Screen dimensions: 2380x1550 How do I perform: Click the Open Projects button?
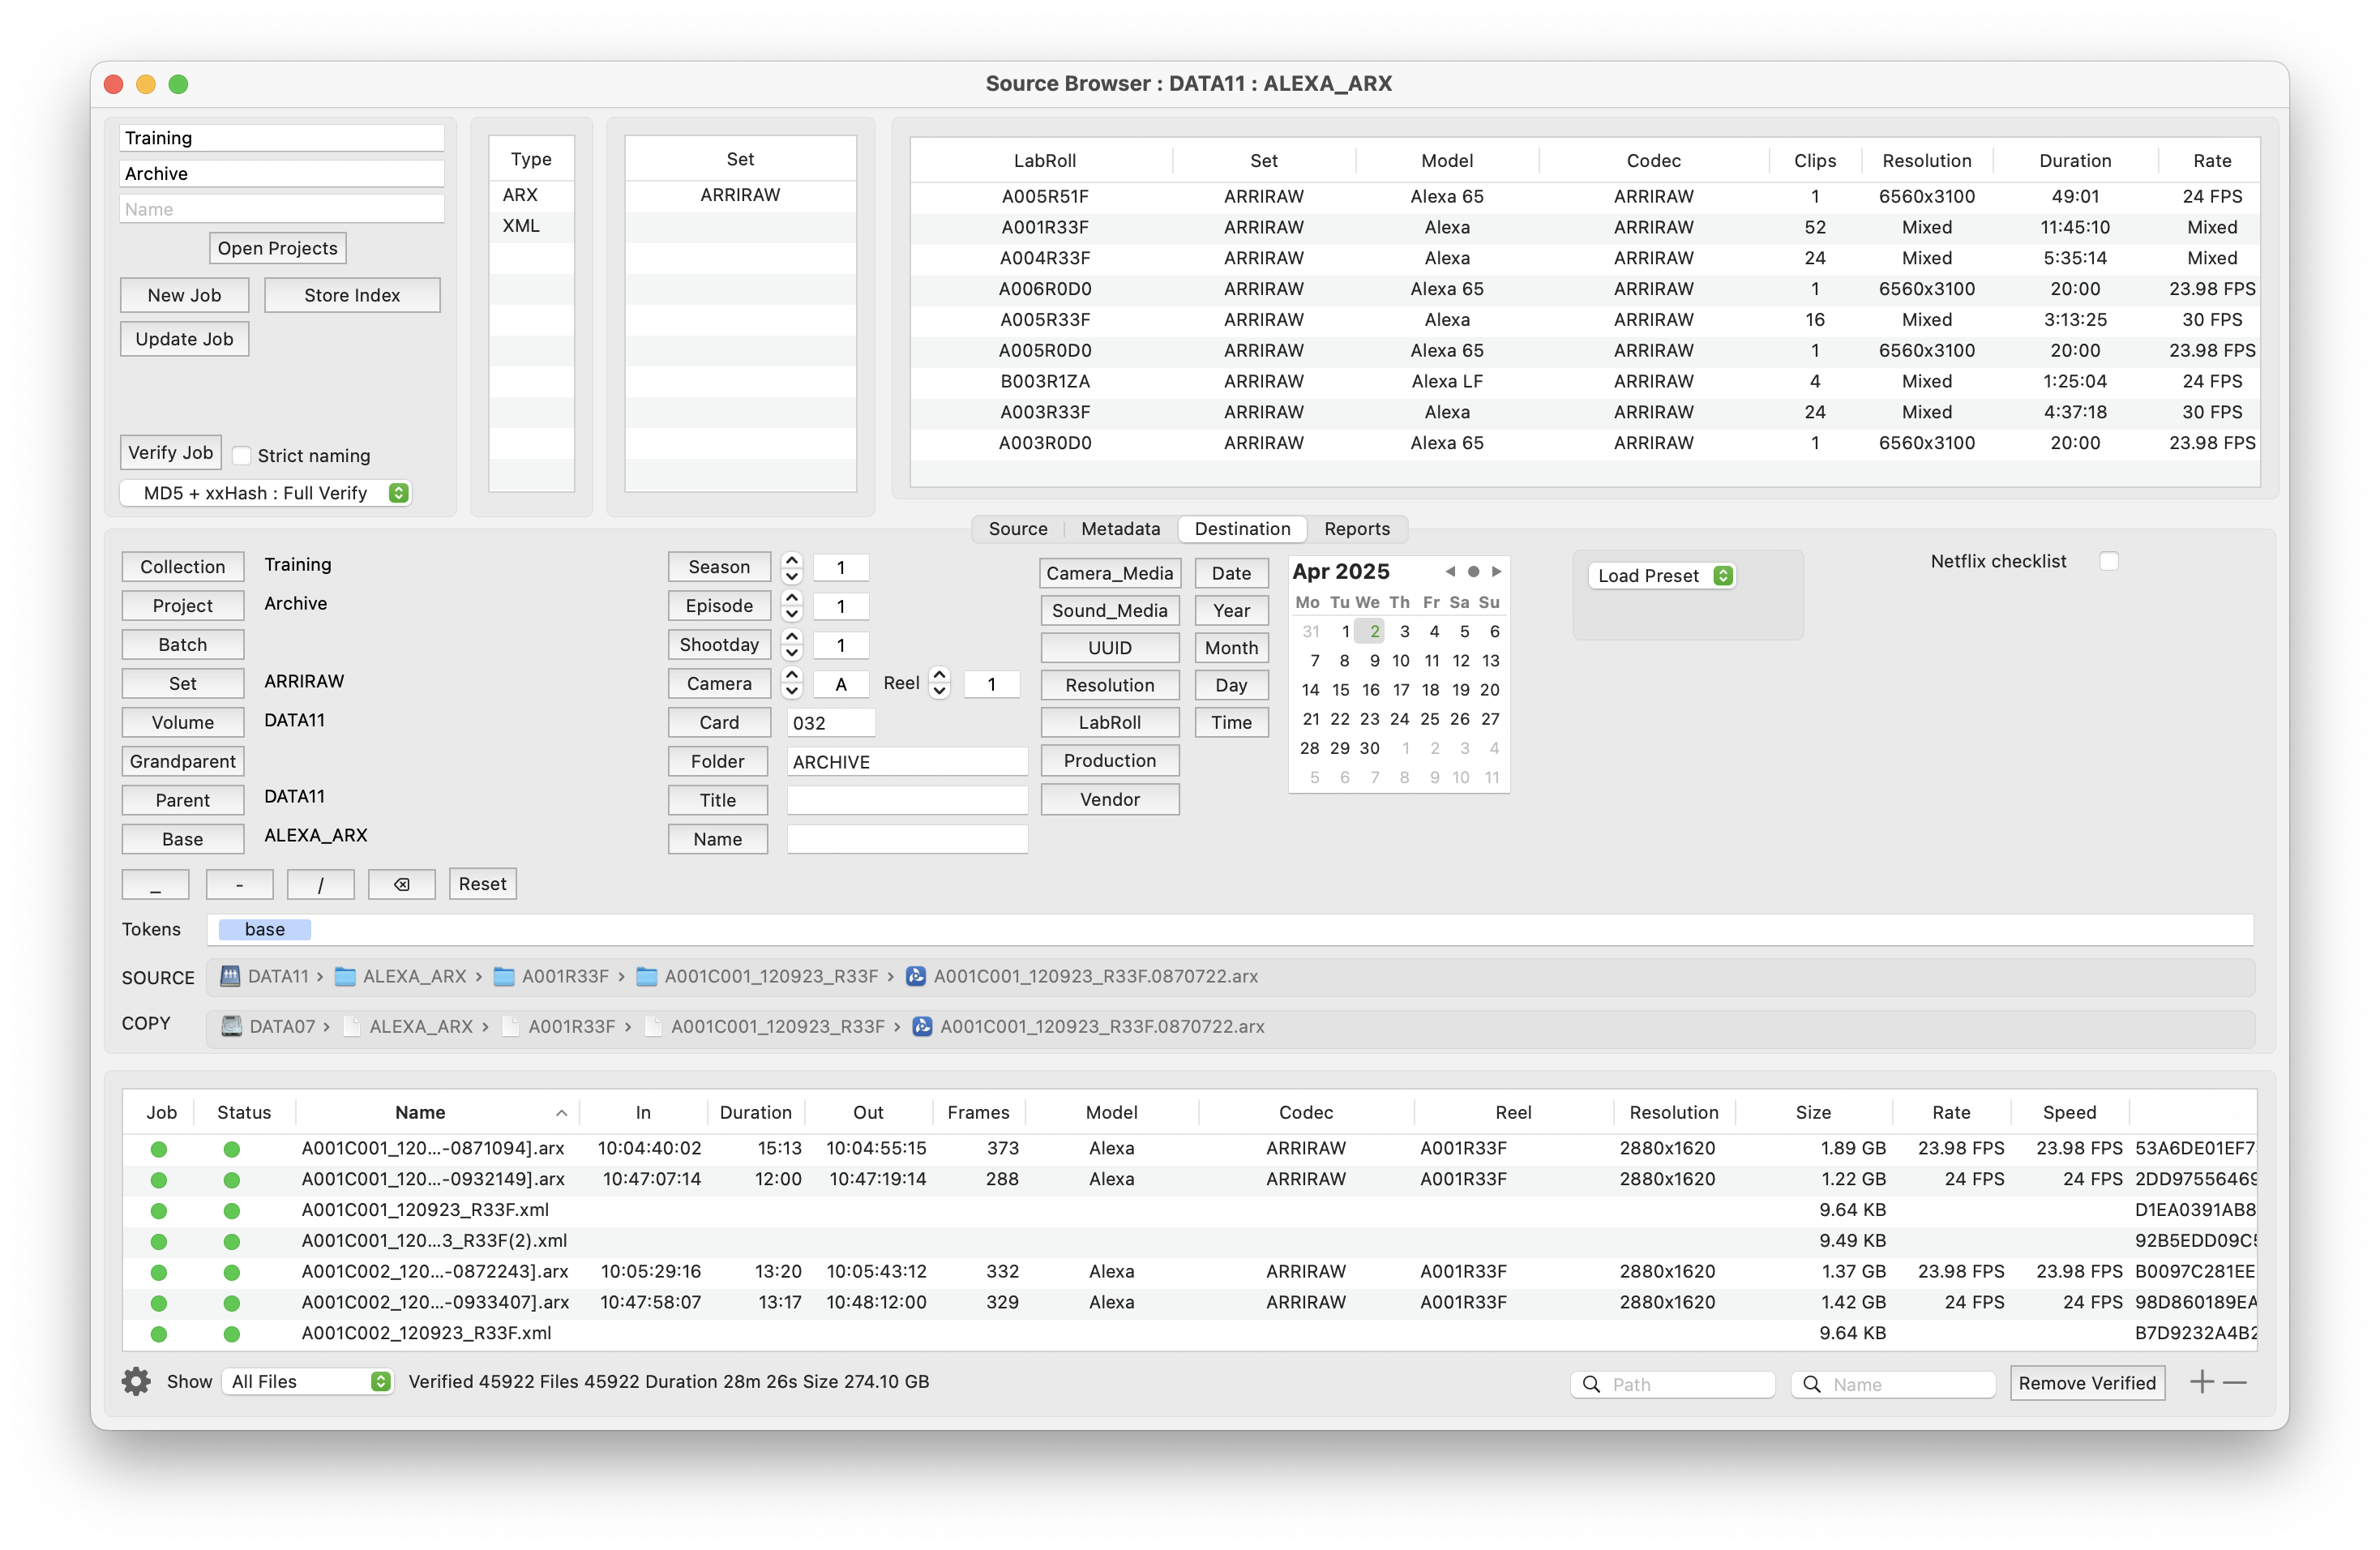[x=277, y=248]
